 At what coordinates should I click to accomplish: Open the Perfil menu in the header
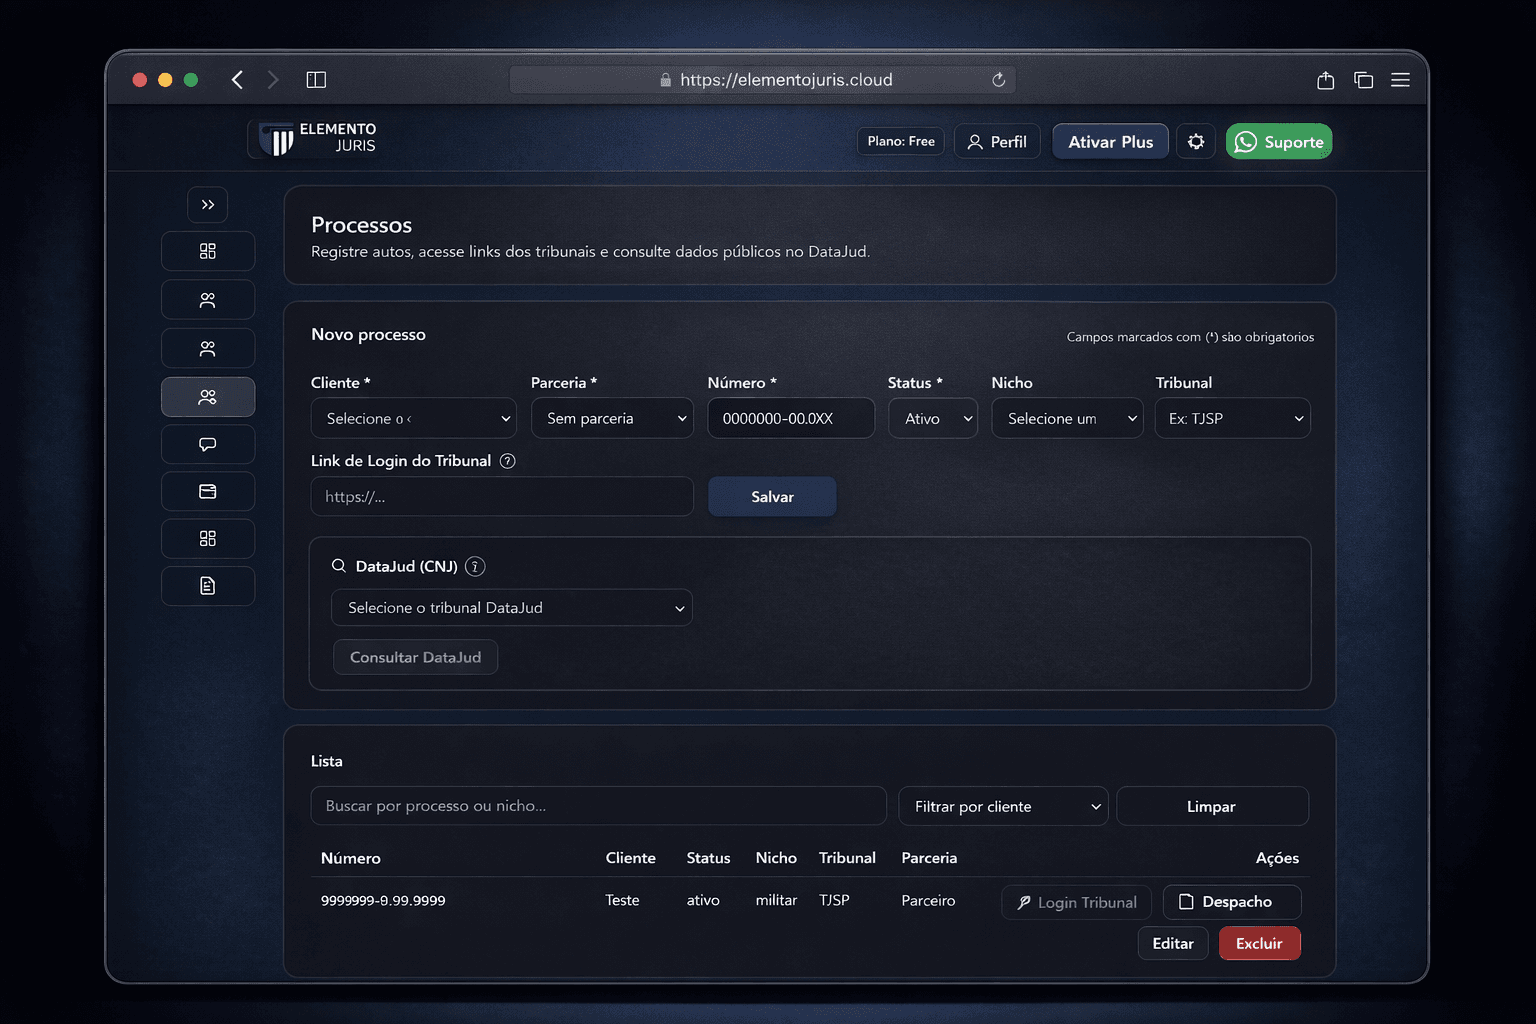click(997, 142)
